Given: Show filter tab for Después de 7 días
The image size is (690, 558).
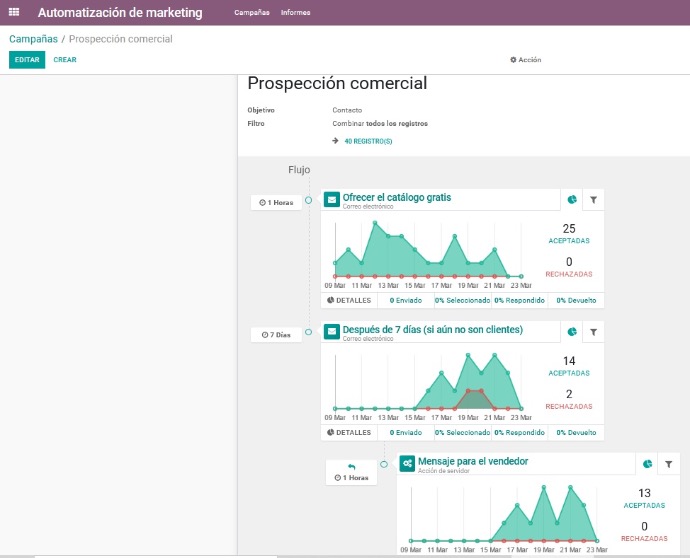Looking at the screenshot, I should pos(593,332).
